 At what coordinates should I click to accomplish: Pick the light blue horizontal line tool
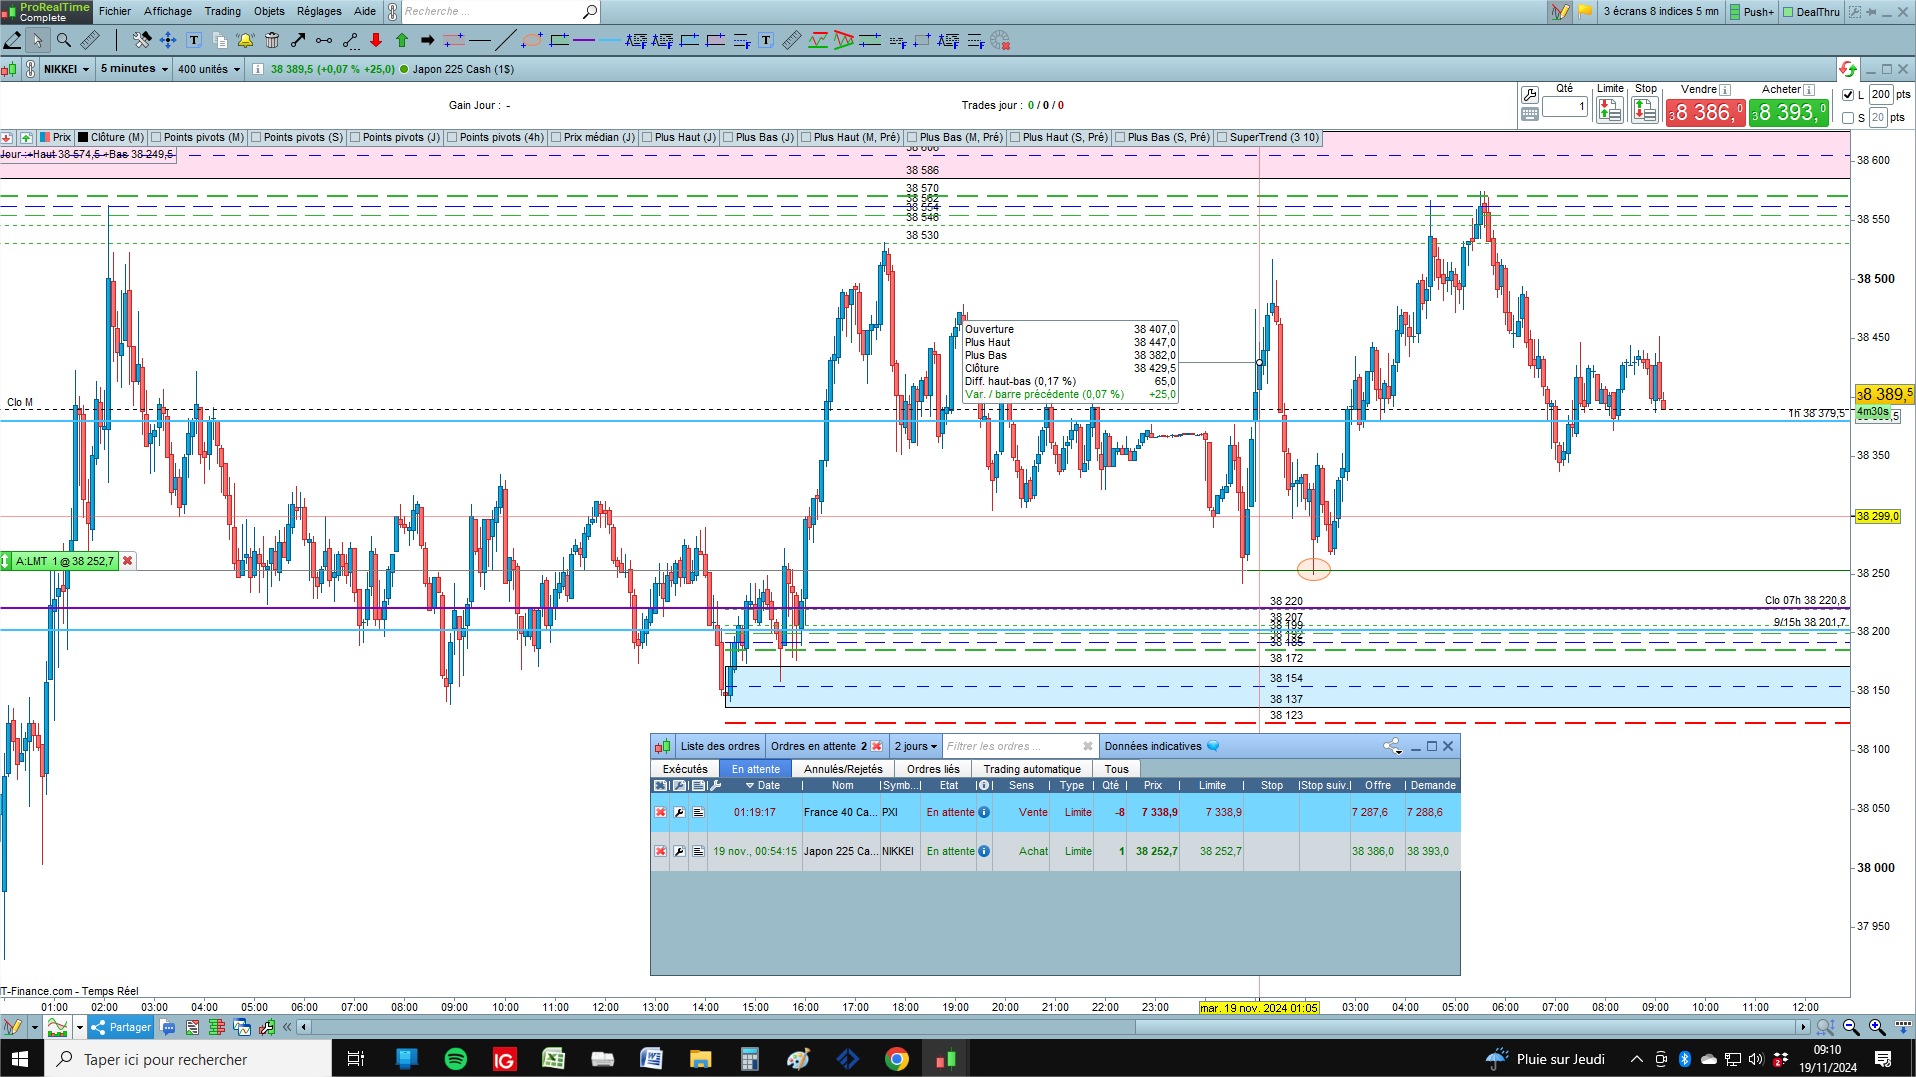[x=610, y=41]
